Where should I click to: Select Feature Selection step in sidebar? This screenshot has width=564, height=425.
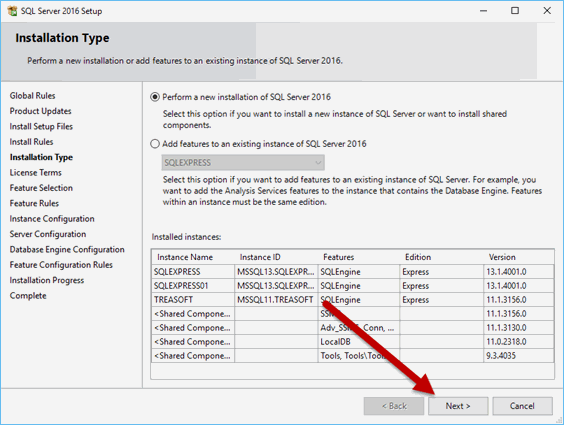click(x=41, y=188)
